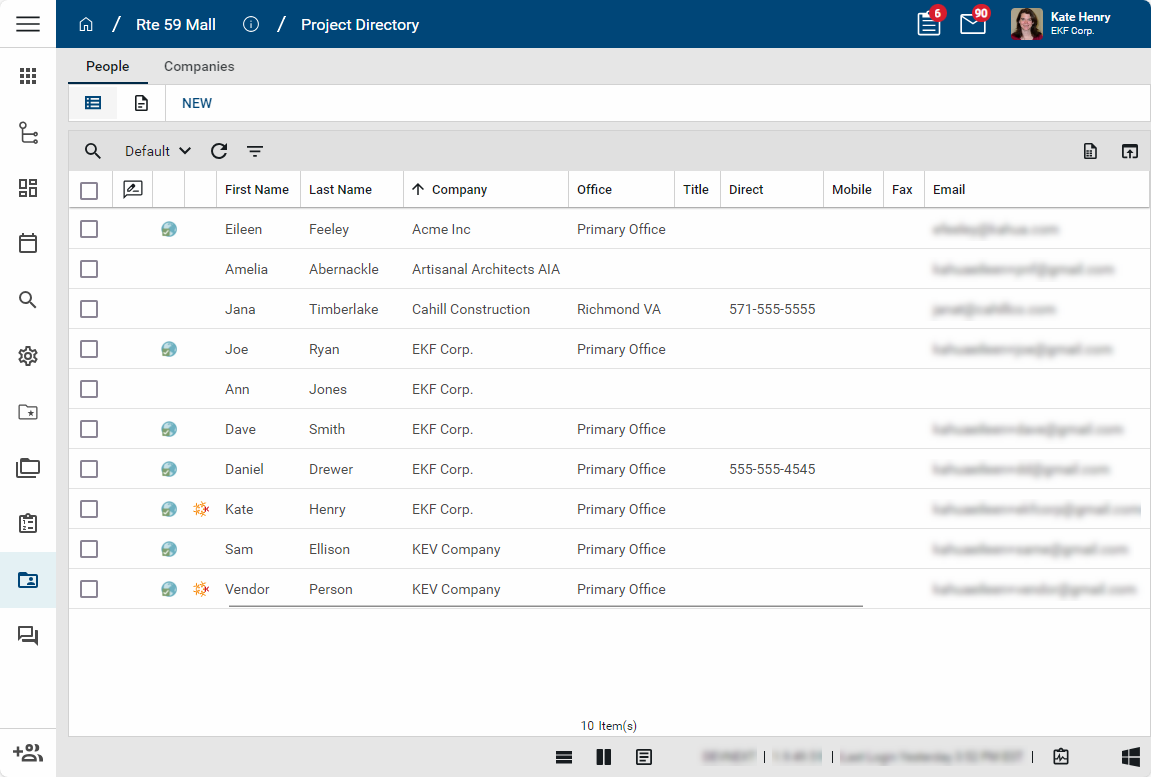
Task: Open the hamburger navigation menu
Action: coord(28,24)
